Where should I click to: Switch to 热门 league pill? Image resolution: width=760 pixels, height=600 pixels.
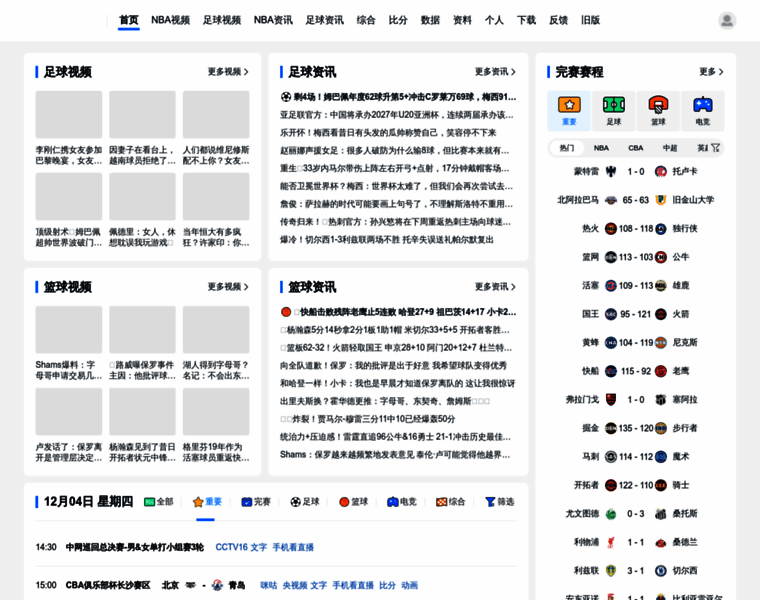point(567,148)
